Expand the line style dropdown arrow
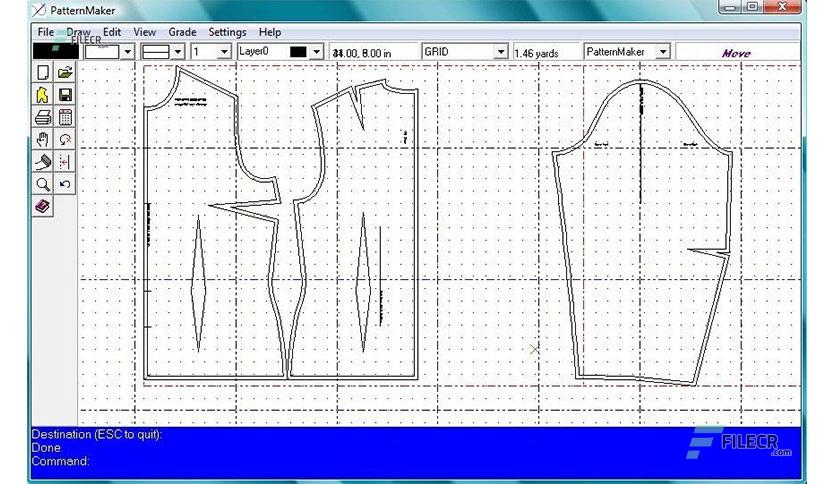The width and height of the screenshot is (836, 484). (178, 52)
